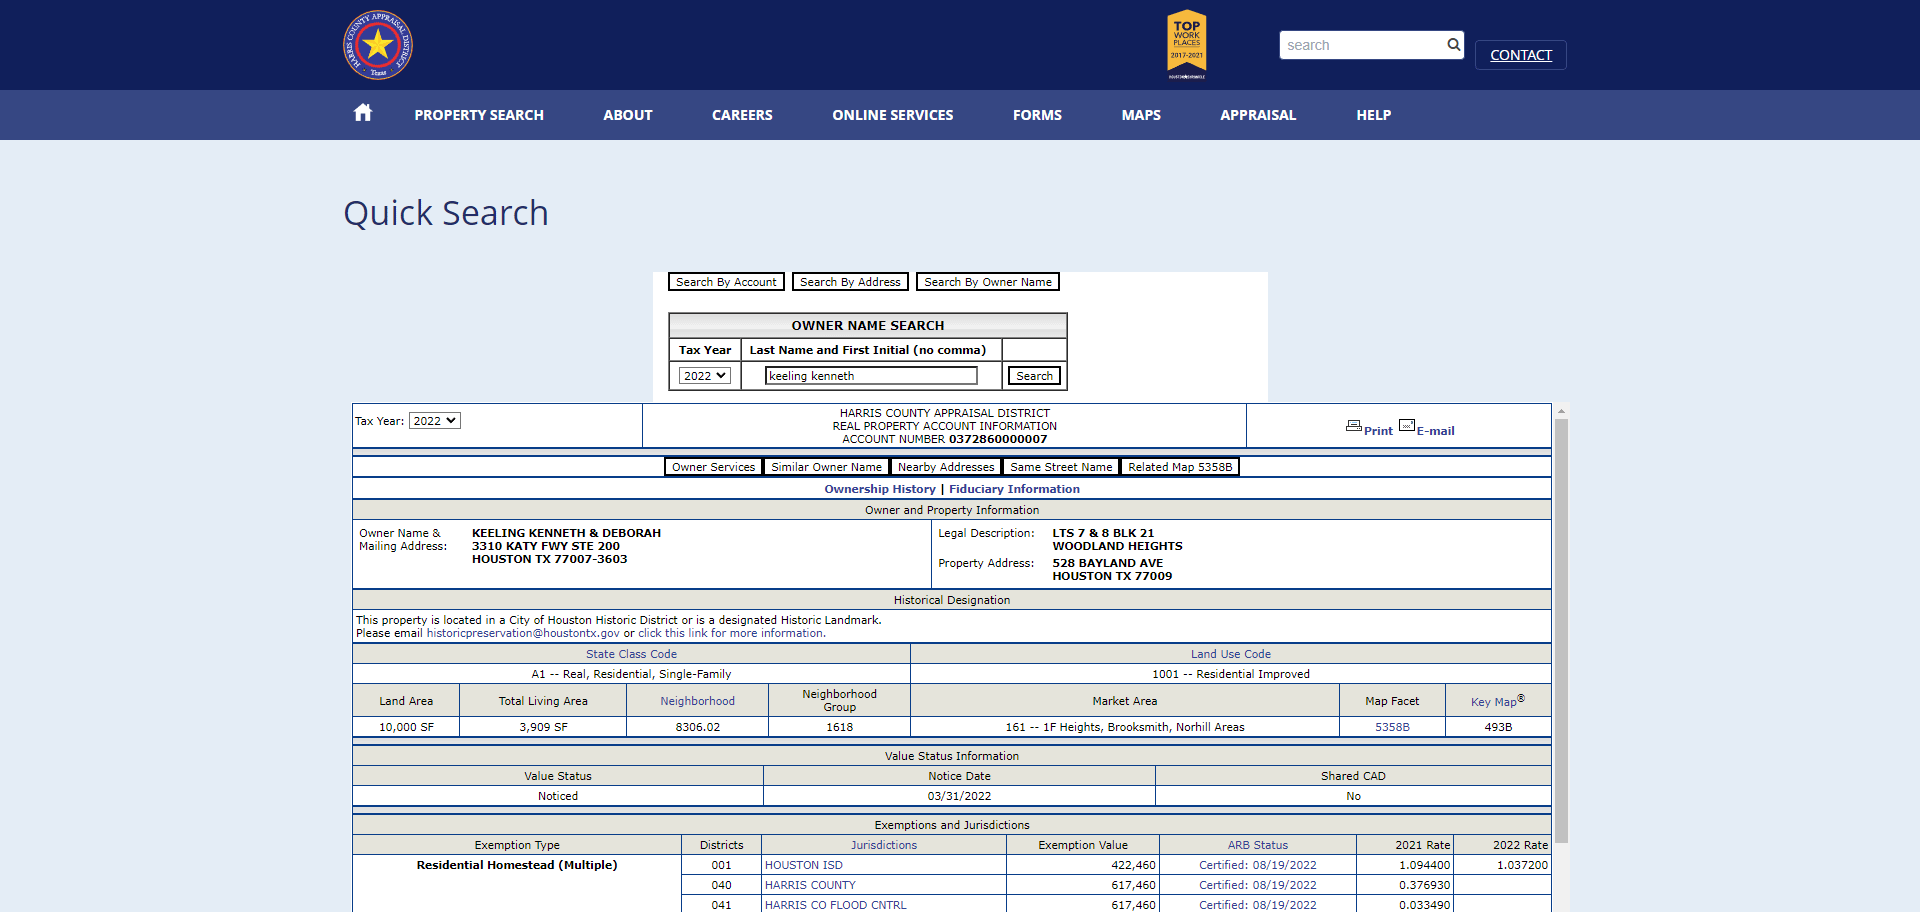The image size is (1920, 912).
Task: Click the Contact link
Action: [x=1521, y=55]
